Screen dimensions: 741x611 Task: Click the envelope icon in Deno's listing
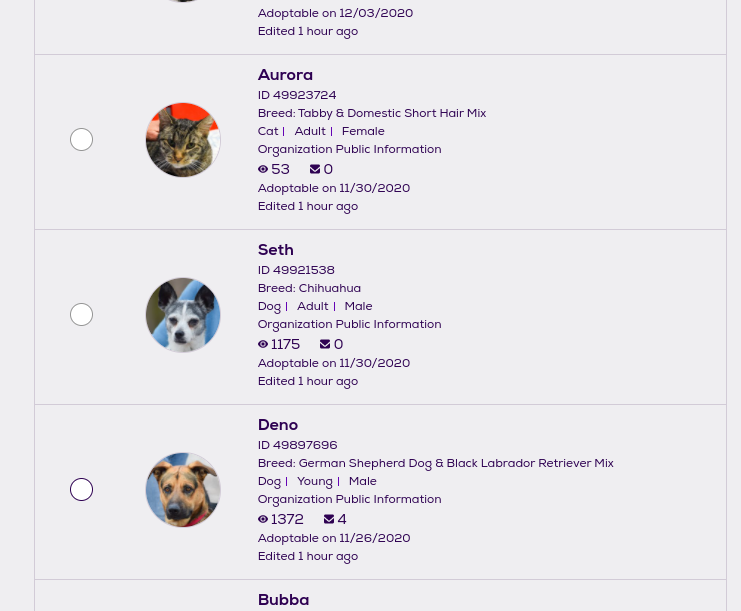click(329, 520)
